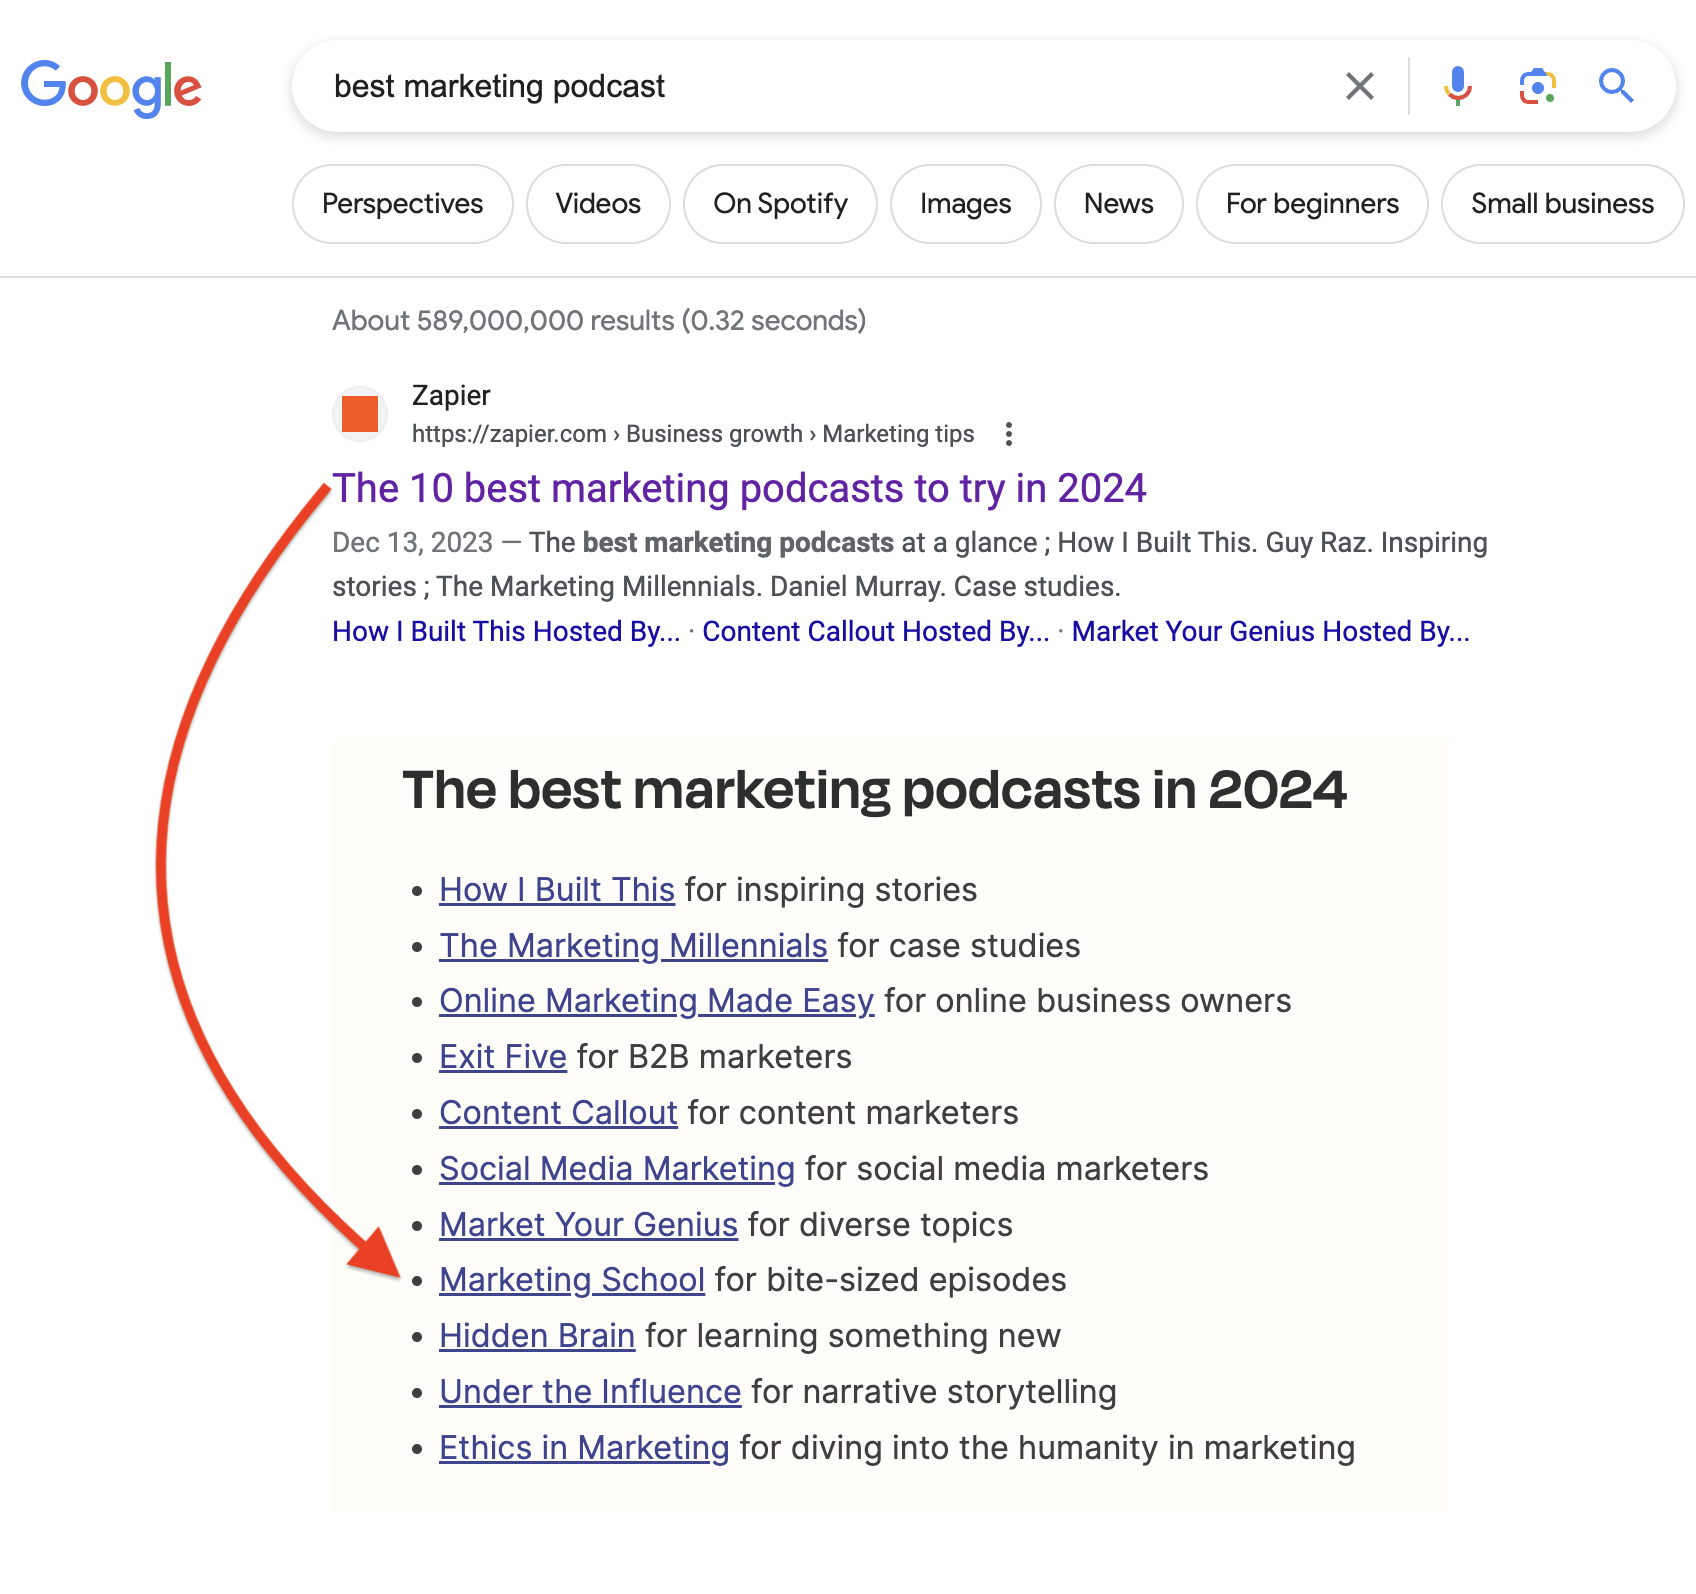Image resolution: width=1696 pixels, height=1594 pixels.
Task: Open Online Marketing Made Easy link
Action: click(657, 1001)
